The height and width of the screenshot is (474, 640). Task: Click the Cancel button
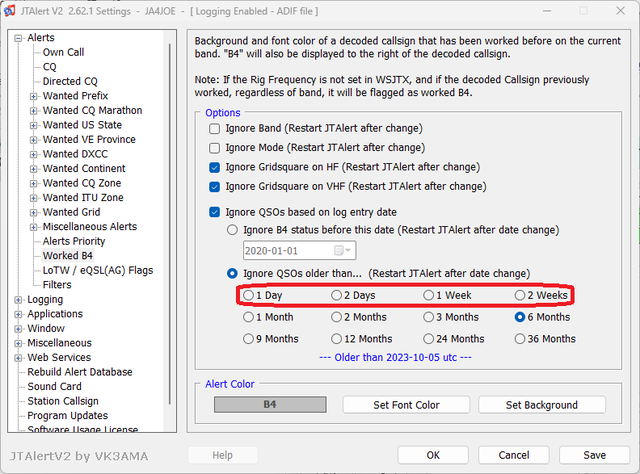point(513,455)
